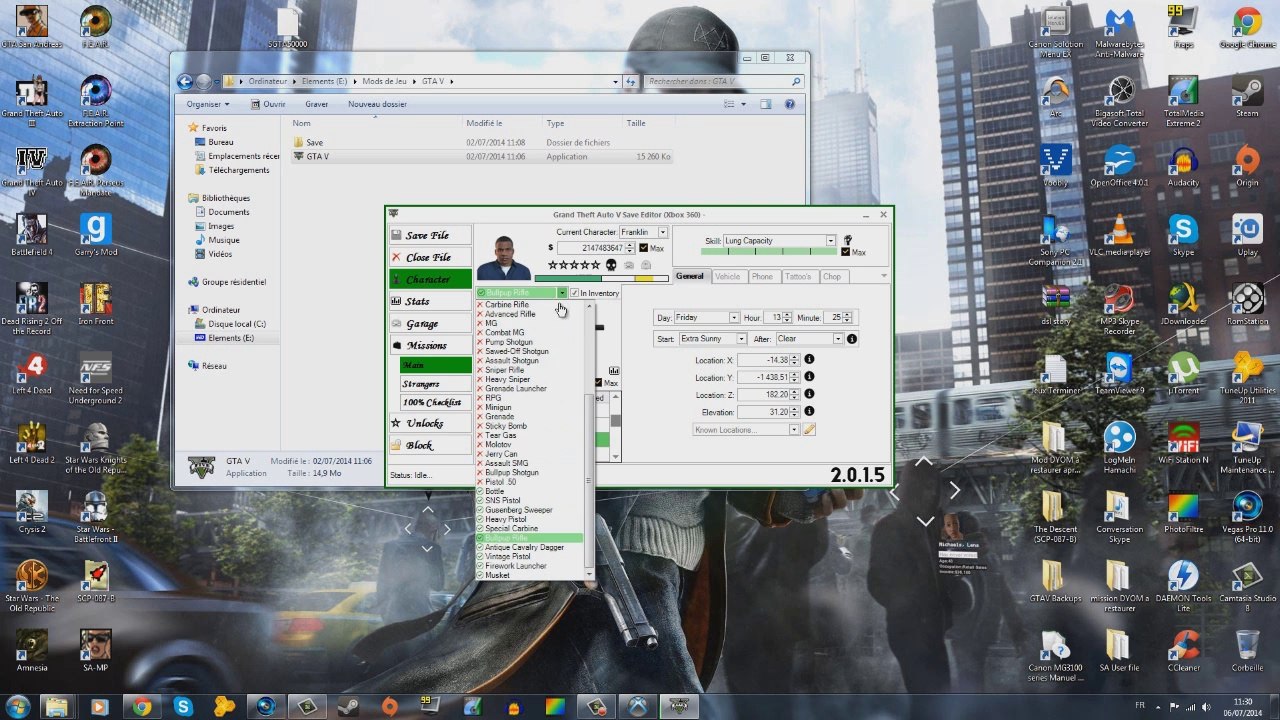Click Close File in the save editor sidebar
The width and height of the screenshot is (1280, 720).
[430, 257]
